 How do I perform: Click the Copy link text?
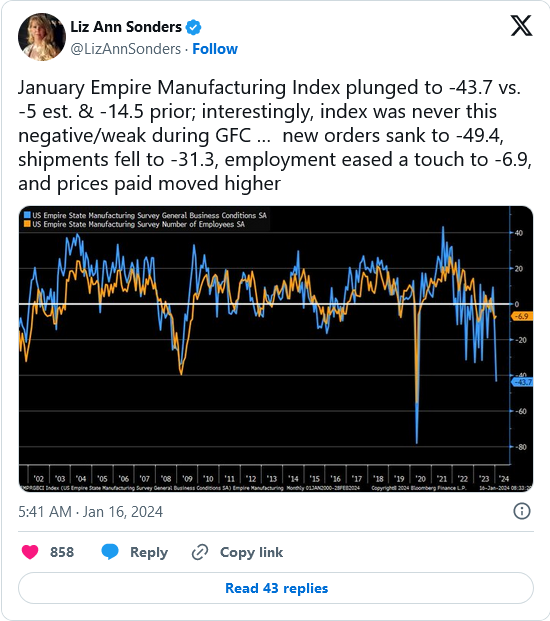pos(251,552)
